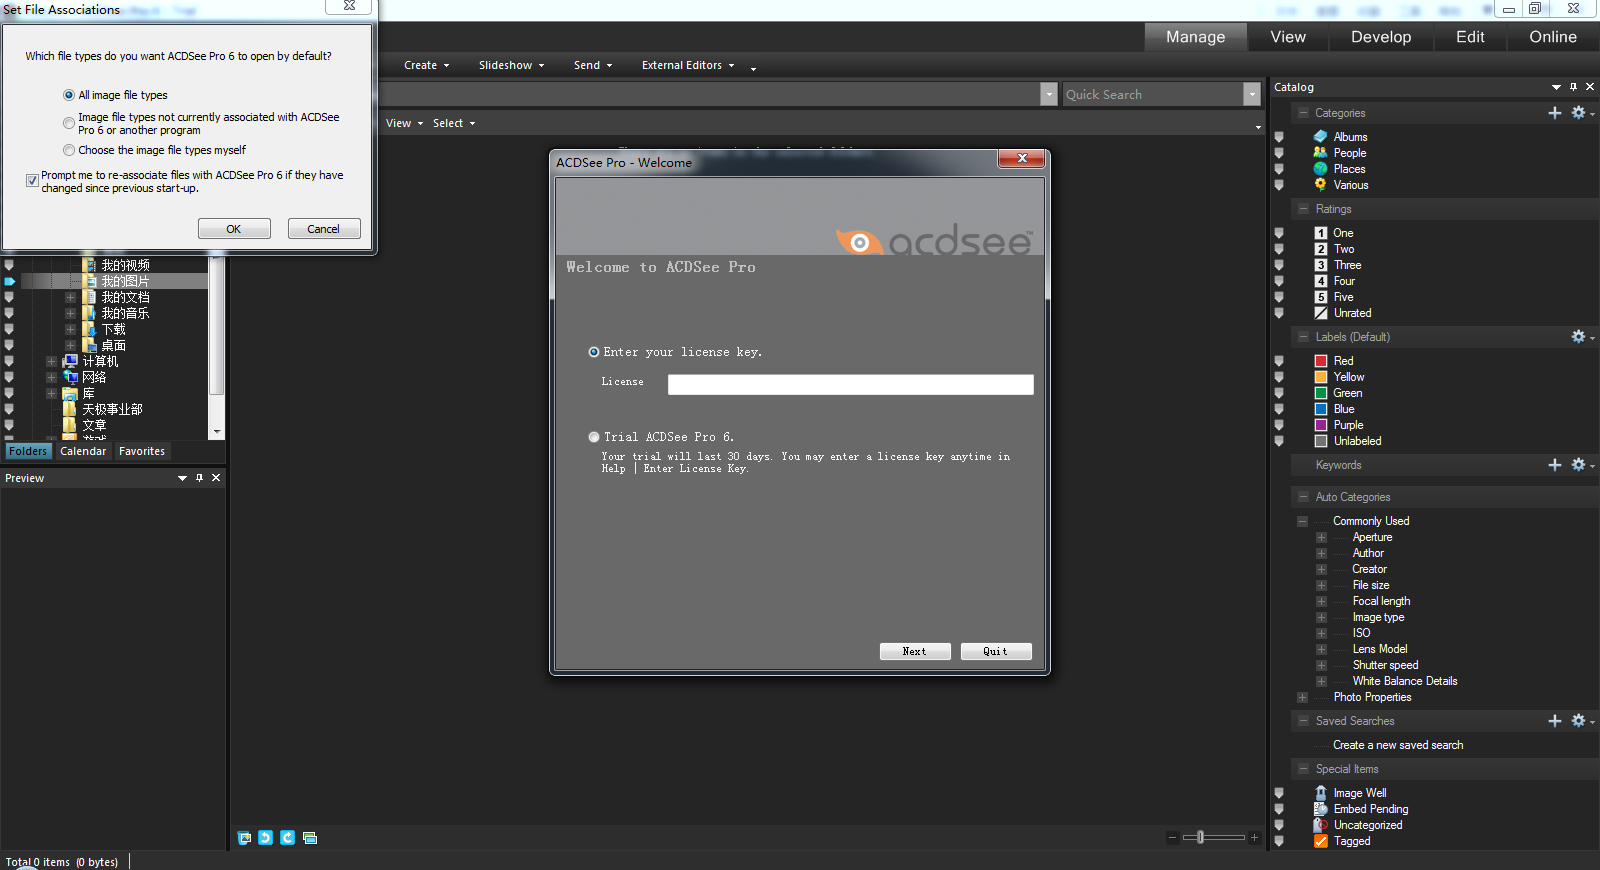Switch to the Develop mode tab
The image size is (1600, 870).
tap(1380, 37)
